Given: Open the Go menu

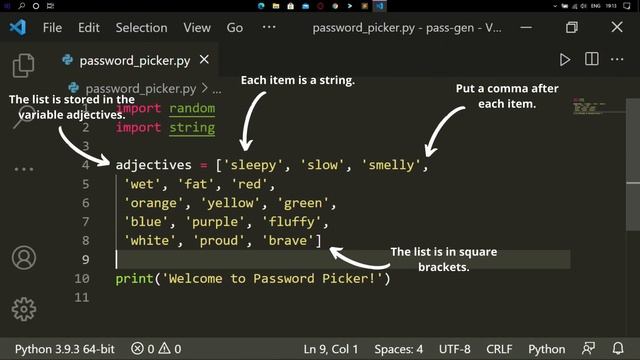Looking at the screenshot, I should 235,28.
